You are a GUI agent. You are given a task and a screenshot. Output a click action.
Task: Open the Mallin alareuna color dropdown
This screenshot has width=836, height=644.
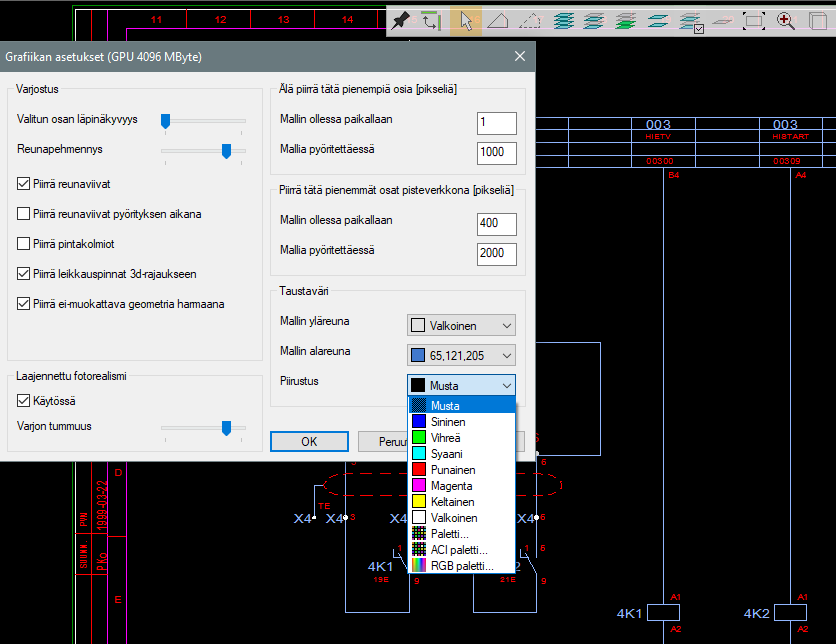click(x=462, y=355)
